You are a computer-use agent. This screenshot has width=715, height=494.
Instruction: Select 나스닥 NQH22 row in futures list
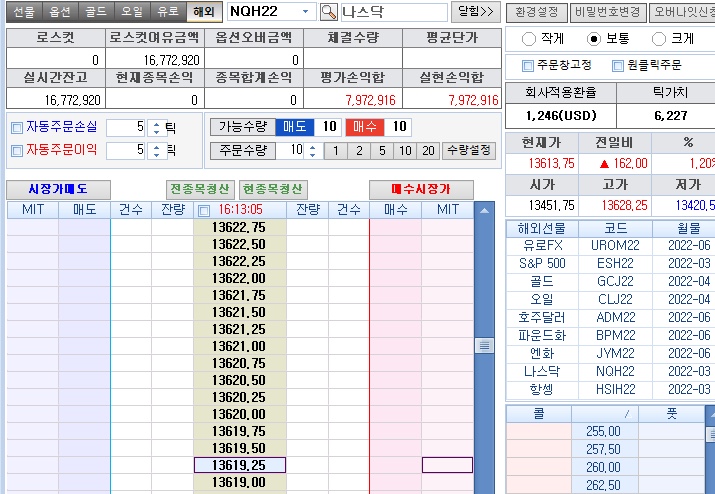pyautogui.click(x=610, y=371)
